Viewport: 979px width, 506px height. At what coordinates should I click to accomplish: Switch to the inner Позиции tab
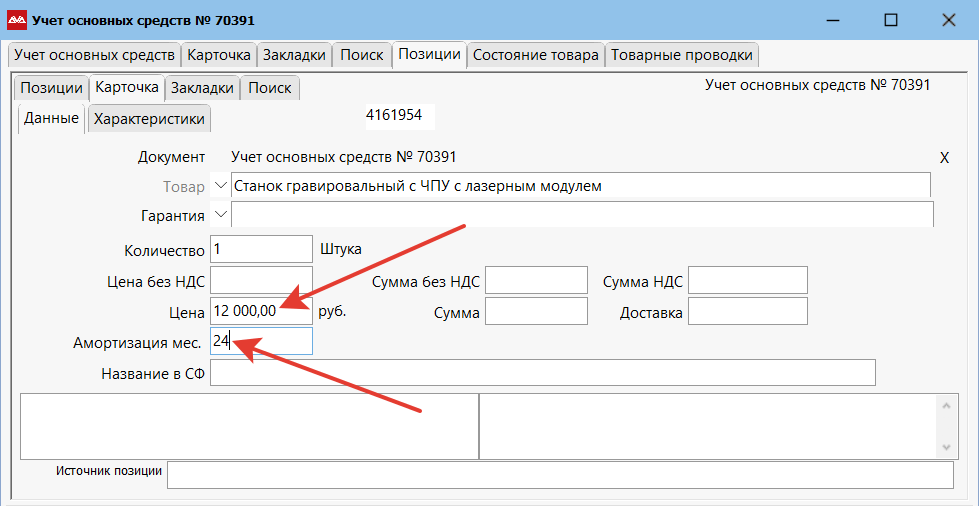pos(51,88)
